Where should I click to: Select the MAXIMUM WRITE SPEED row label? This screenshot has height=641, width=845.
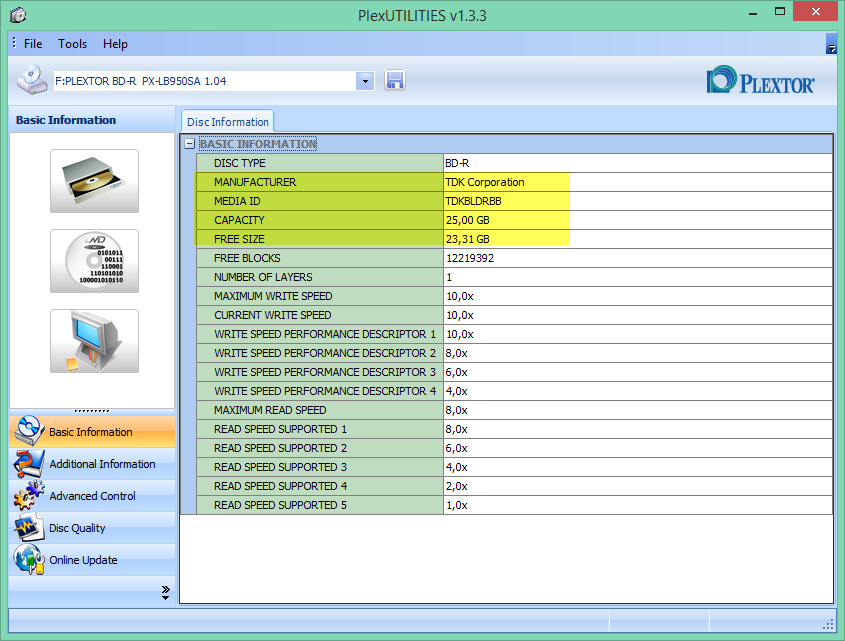(x=273, y=296)
